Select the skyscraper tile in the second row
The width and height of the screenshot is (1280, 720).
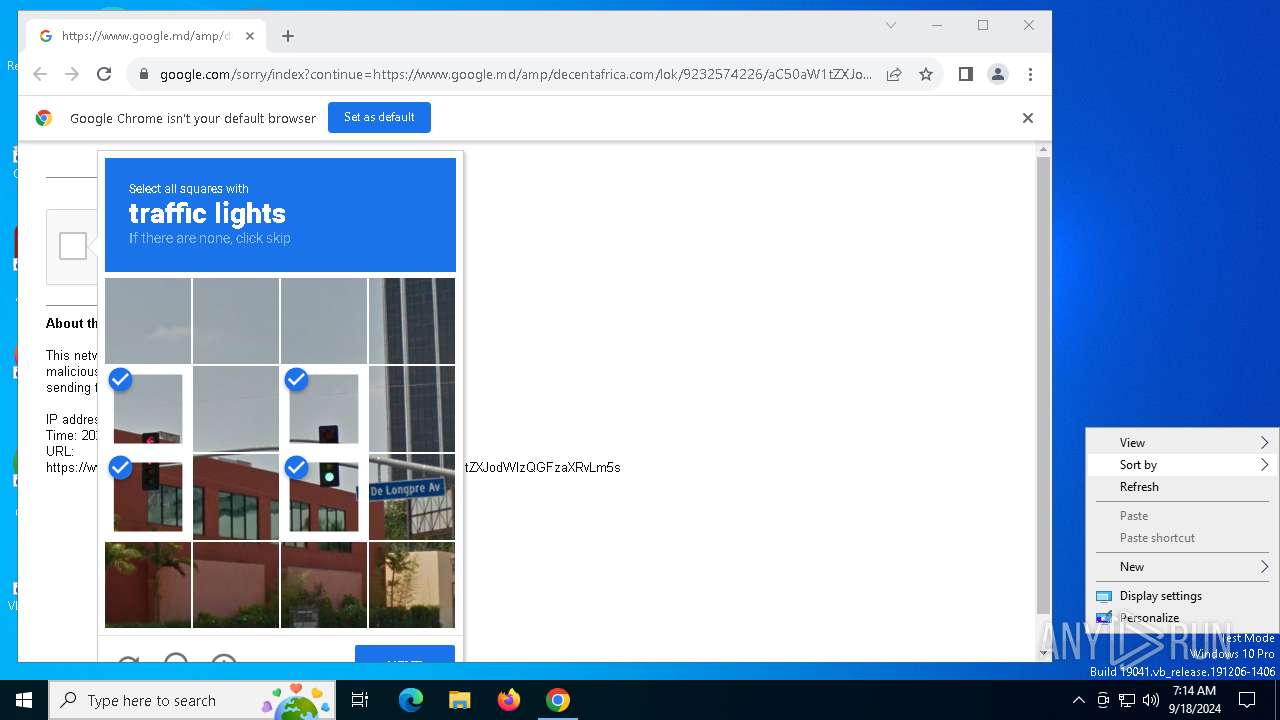pos(412,409)
